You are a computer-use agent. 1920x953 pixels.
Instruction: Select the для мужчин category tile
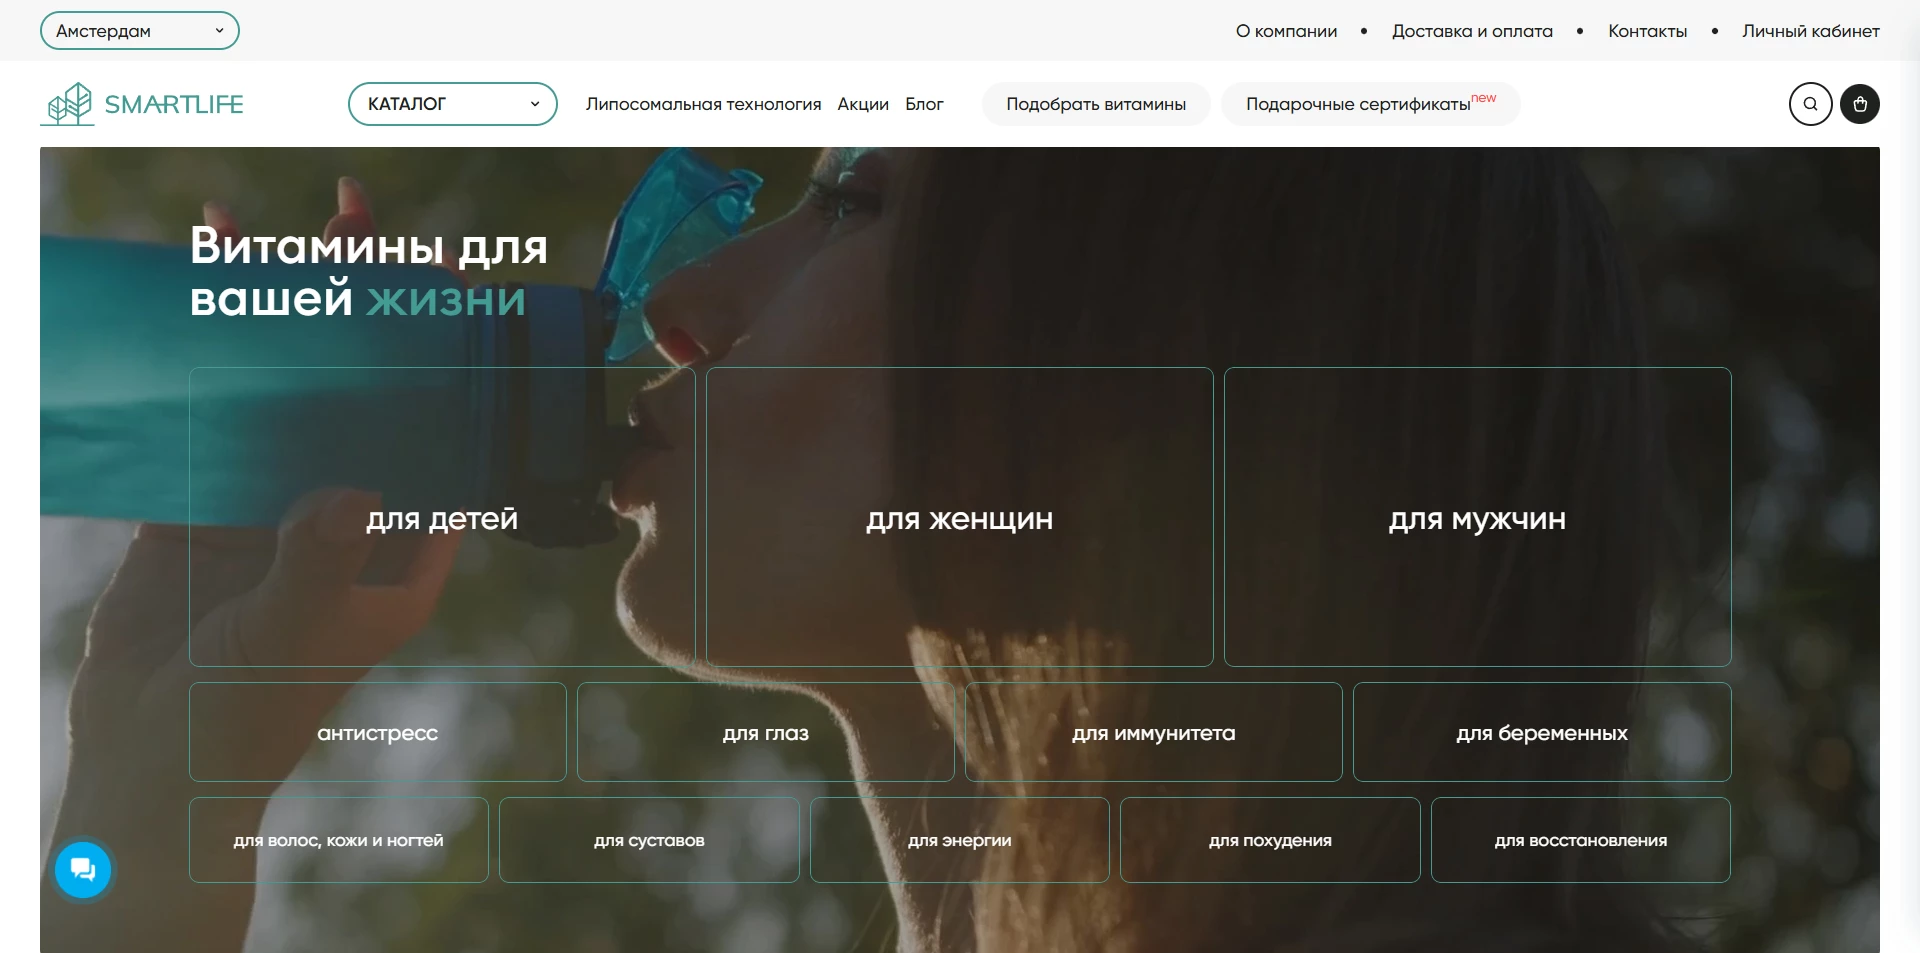click(1477, 517)
